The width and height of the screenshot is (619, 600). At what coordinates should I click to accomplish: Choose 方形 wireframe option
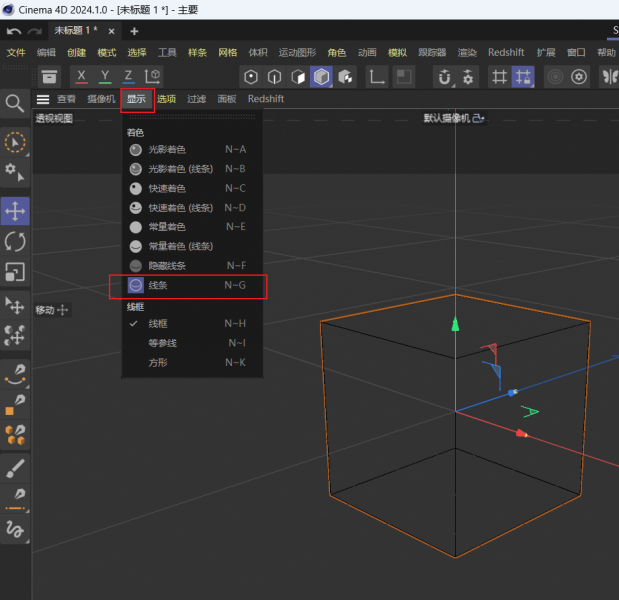tap(192, 362)
